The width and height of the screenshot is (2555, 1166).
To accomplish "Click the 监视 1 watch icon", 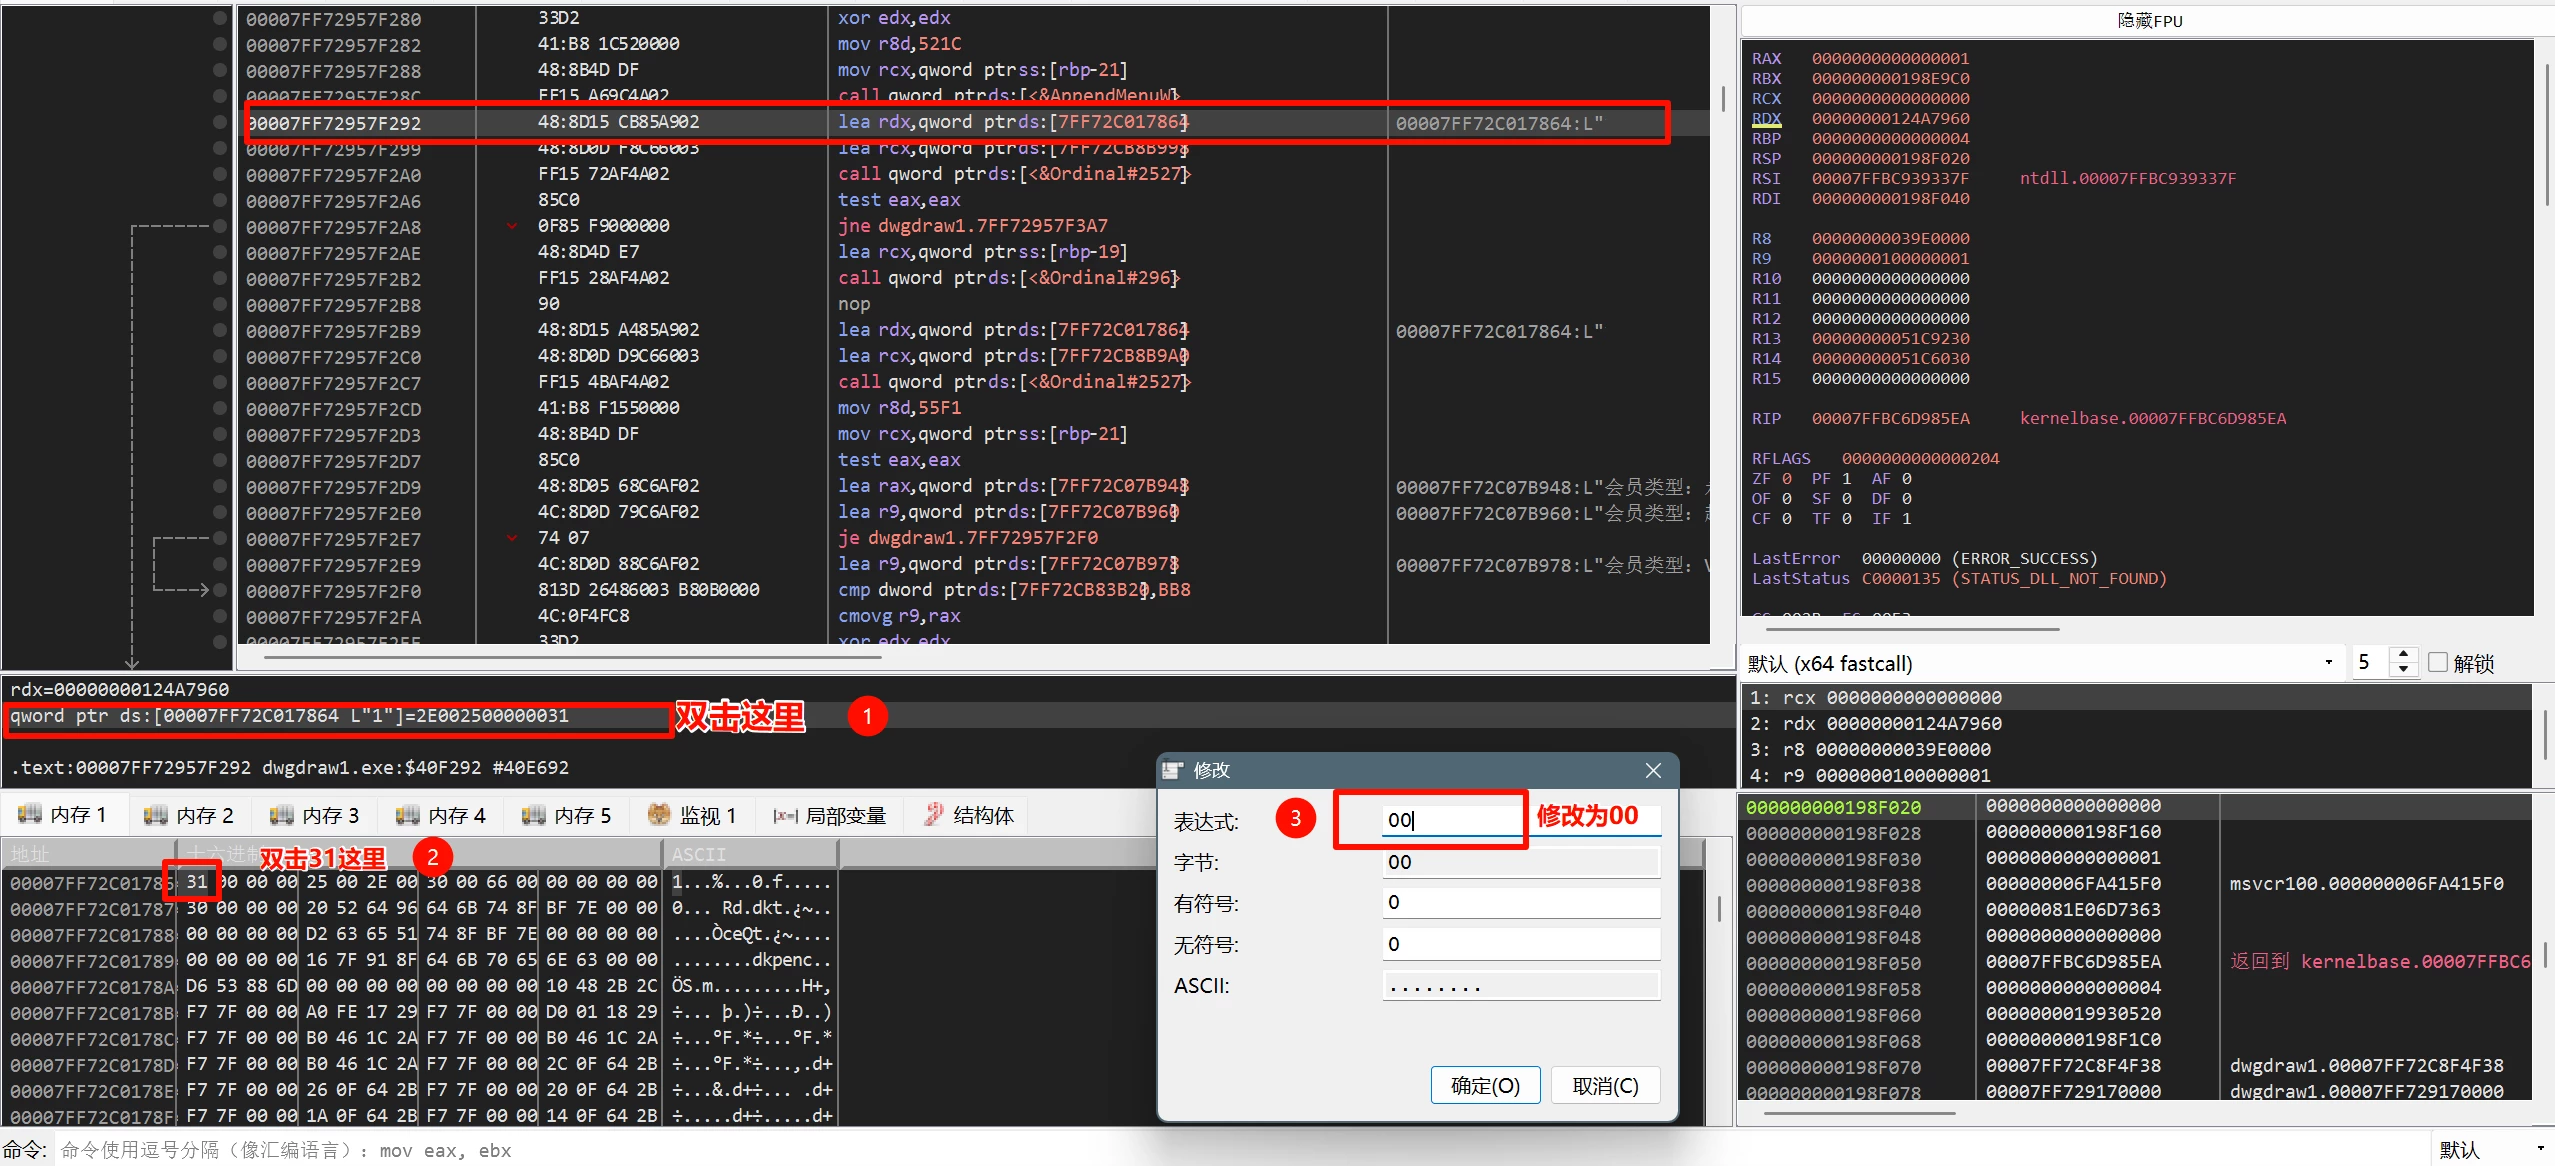I will click(x=658, y=814).
